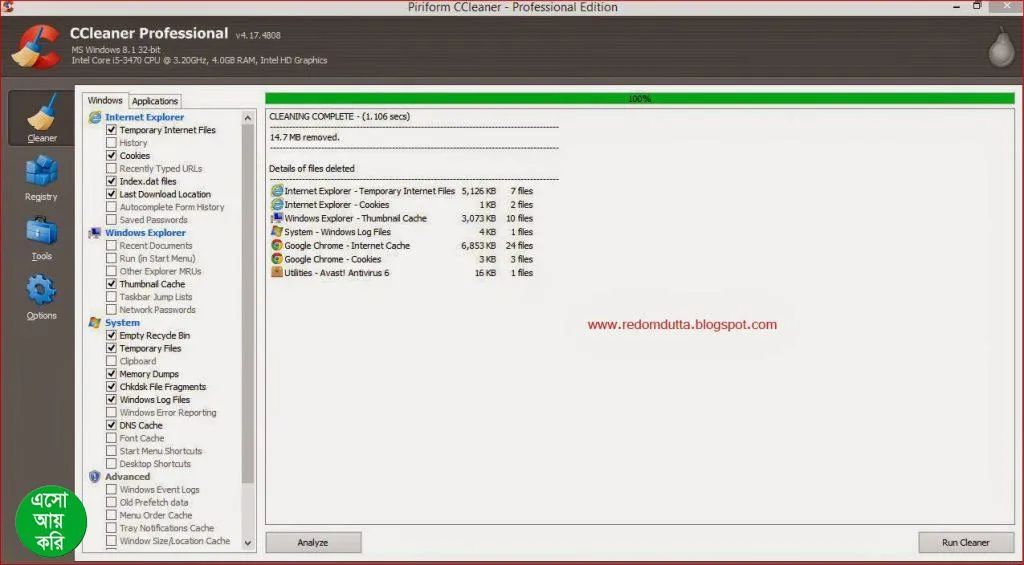Enable the Old Prefetch data checkbox

coord(112,503)
